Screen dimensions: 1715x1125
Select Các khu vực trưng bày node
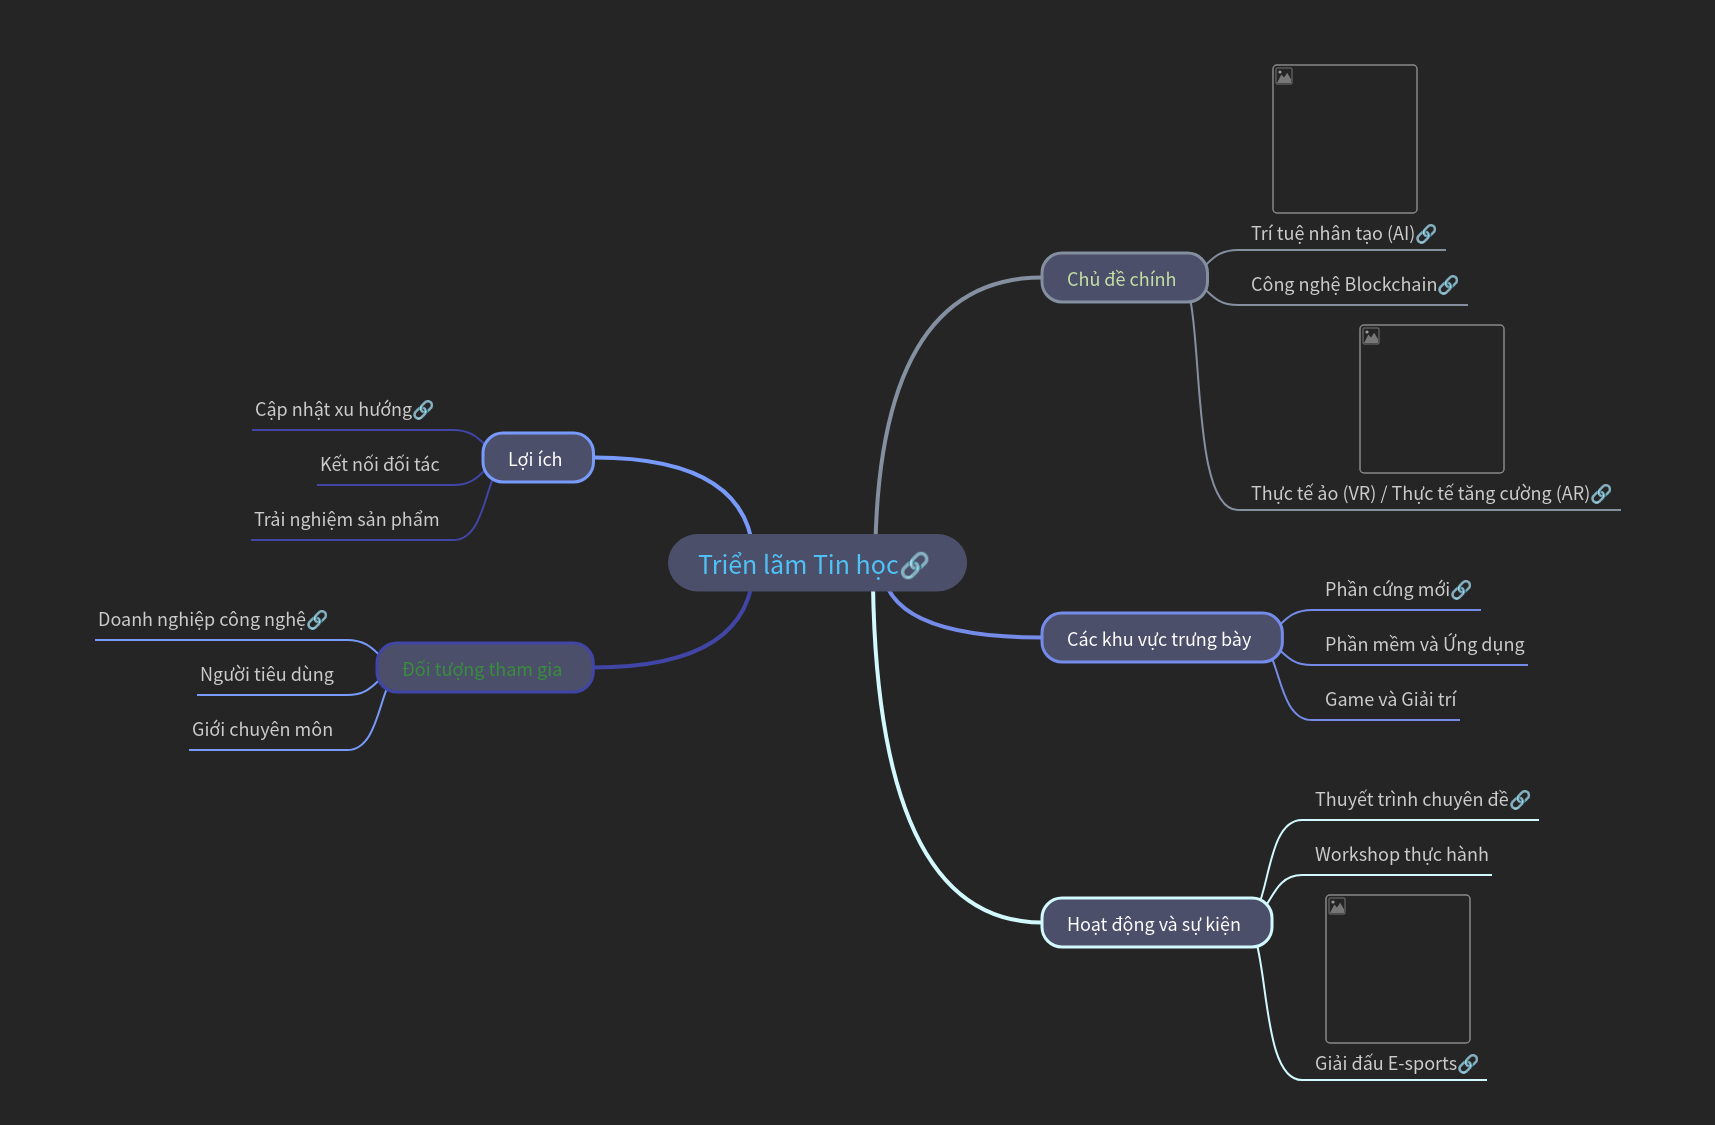pyautogui.click(x=1160, y=639)
